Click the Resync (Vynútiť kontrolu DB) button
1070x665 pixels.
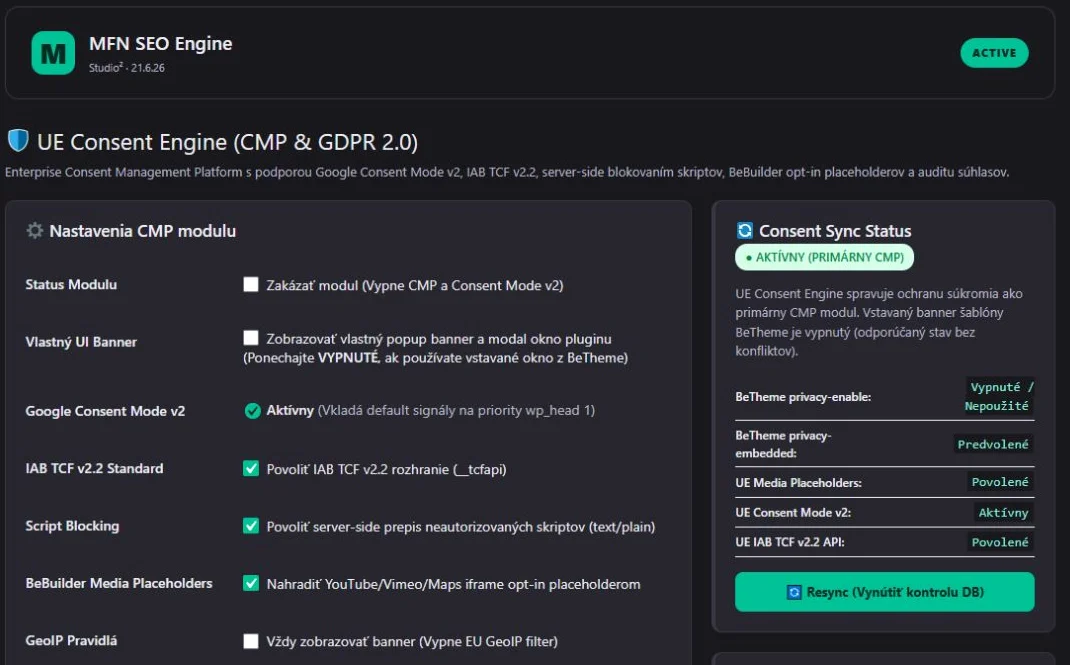(x=884, y=592)
